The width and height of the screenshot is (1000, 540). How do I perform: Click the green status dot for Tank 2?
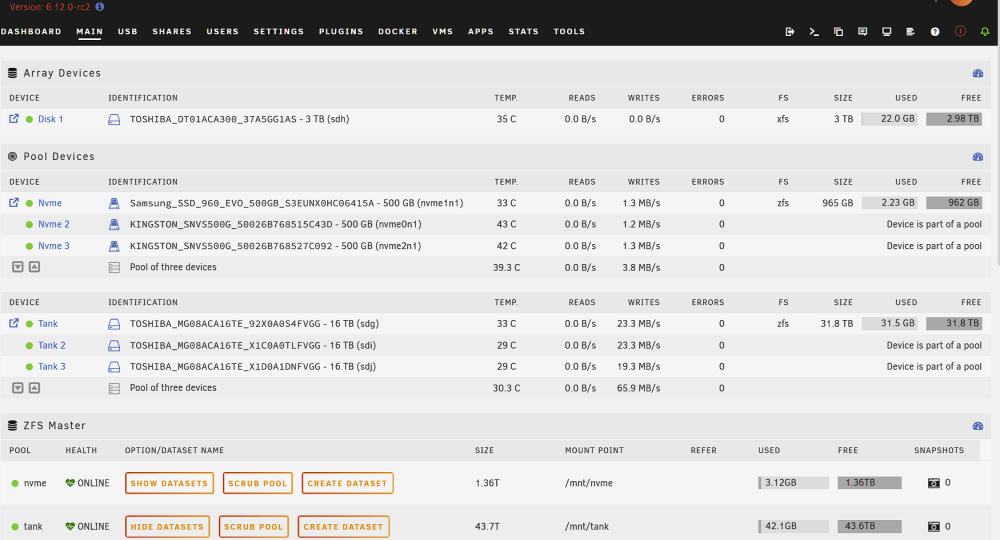[29, 346]
